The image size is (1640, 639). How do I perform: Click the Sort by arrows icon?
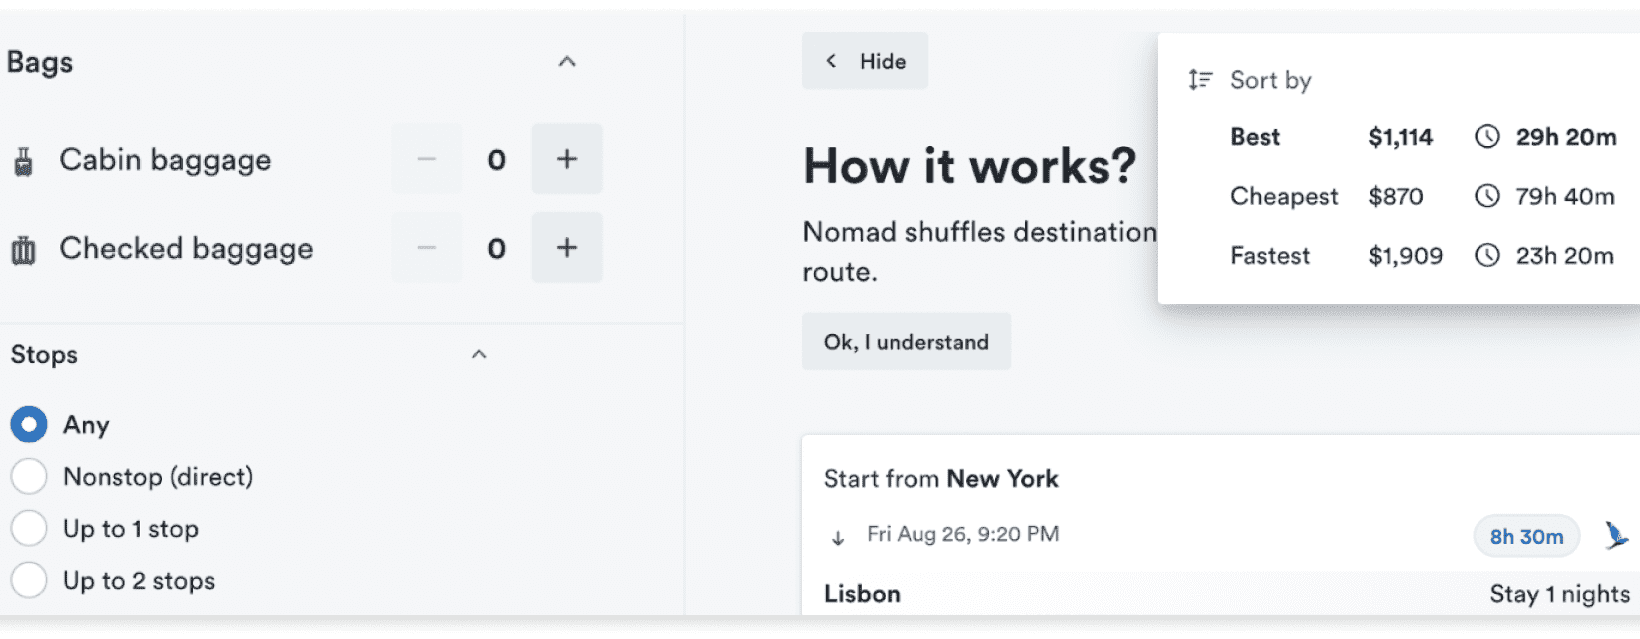pos(1200,80)
